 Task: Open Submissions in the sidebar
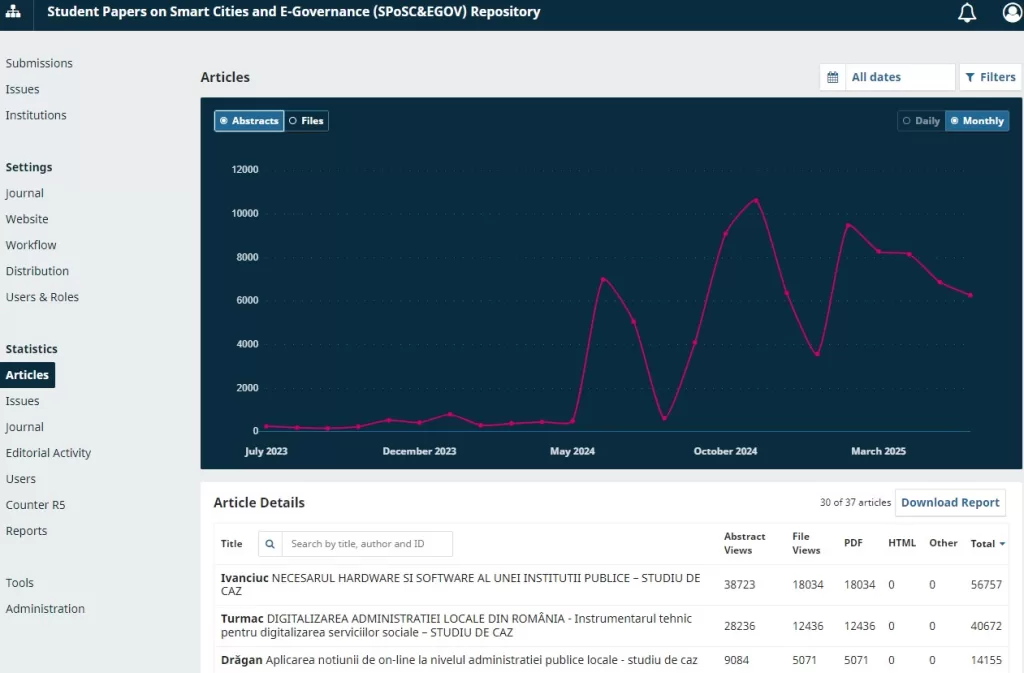coord(39,63)
